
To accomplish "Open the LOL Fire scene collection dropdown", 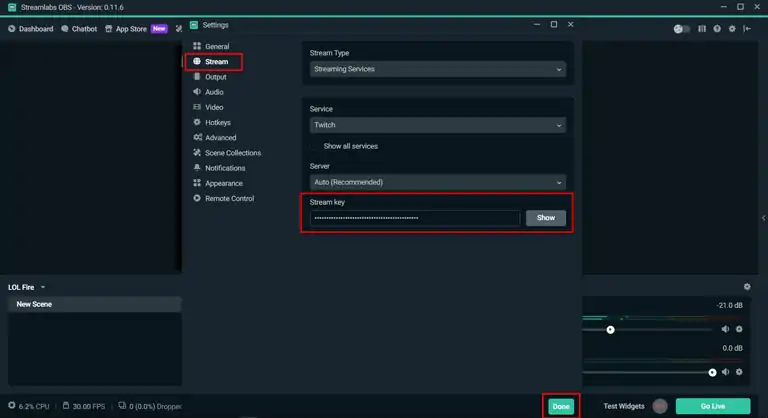I will click(26, 287).
